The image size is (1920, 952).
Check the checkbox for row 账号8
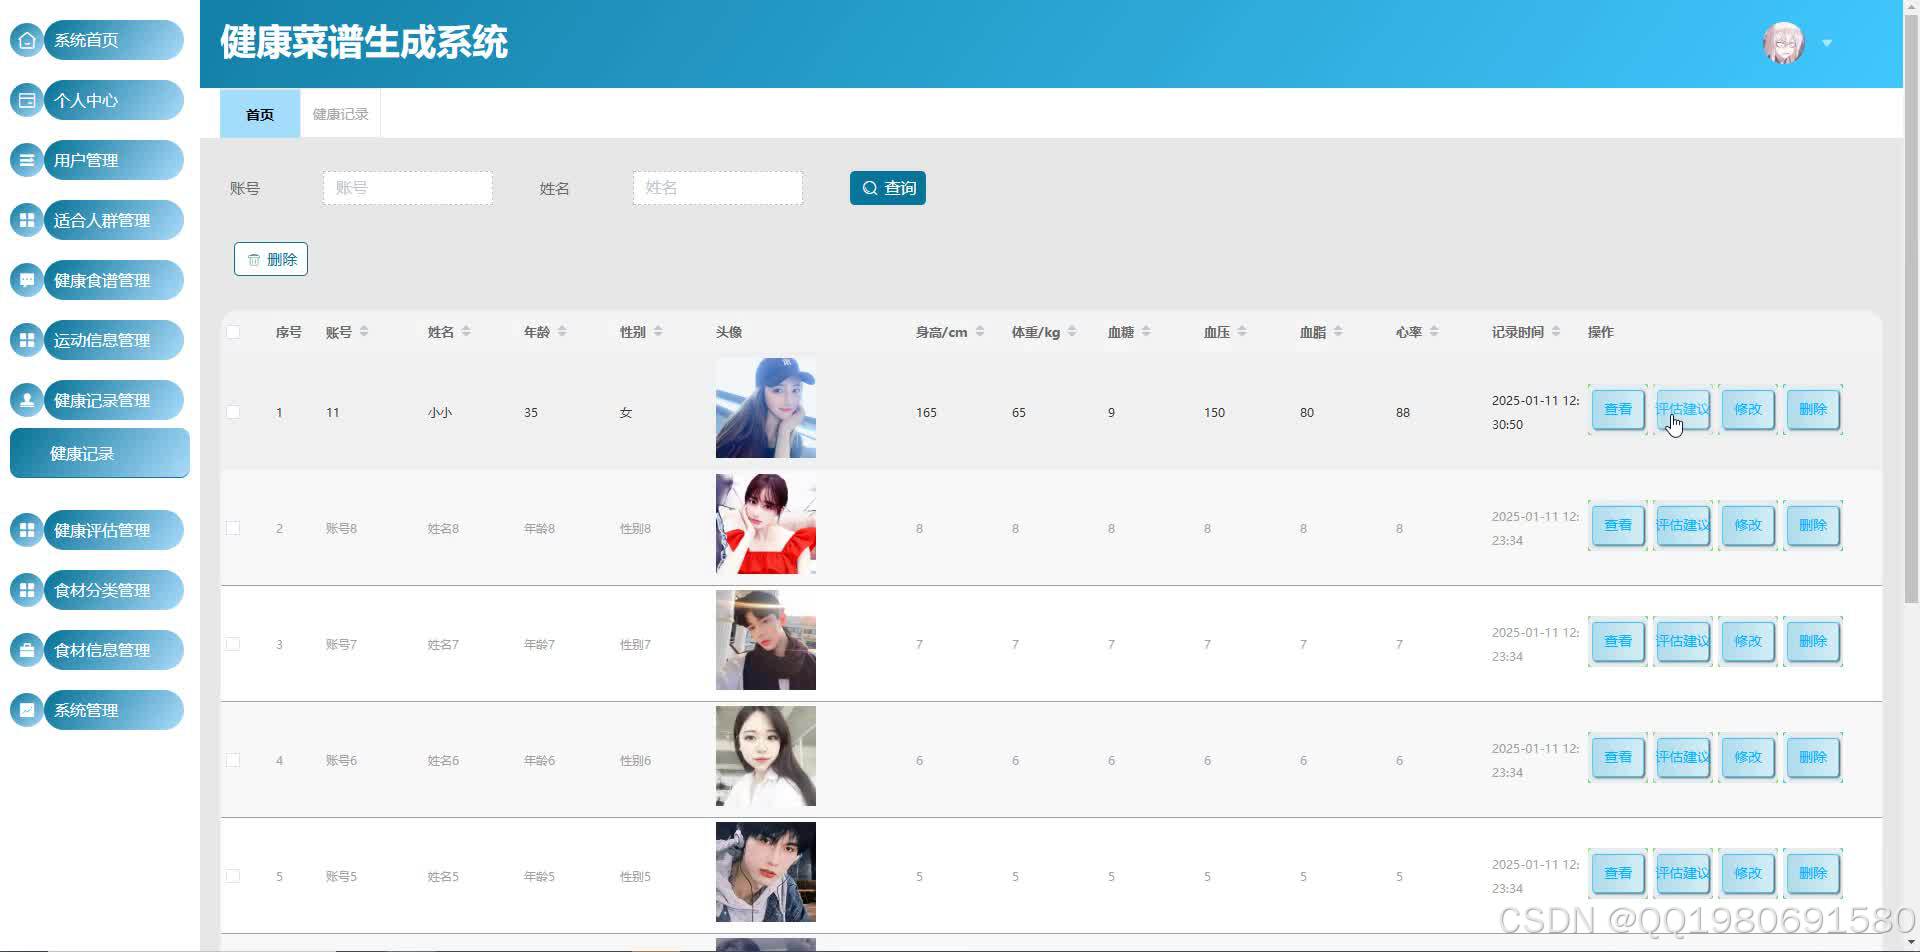[x=233, y=528]
